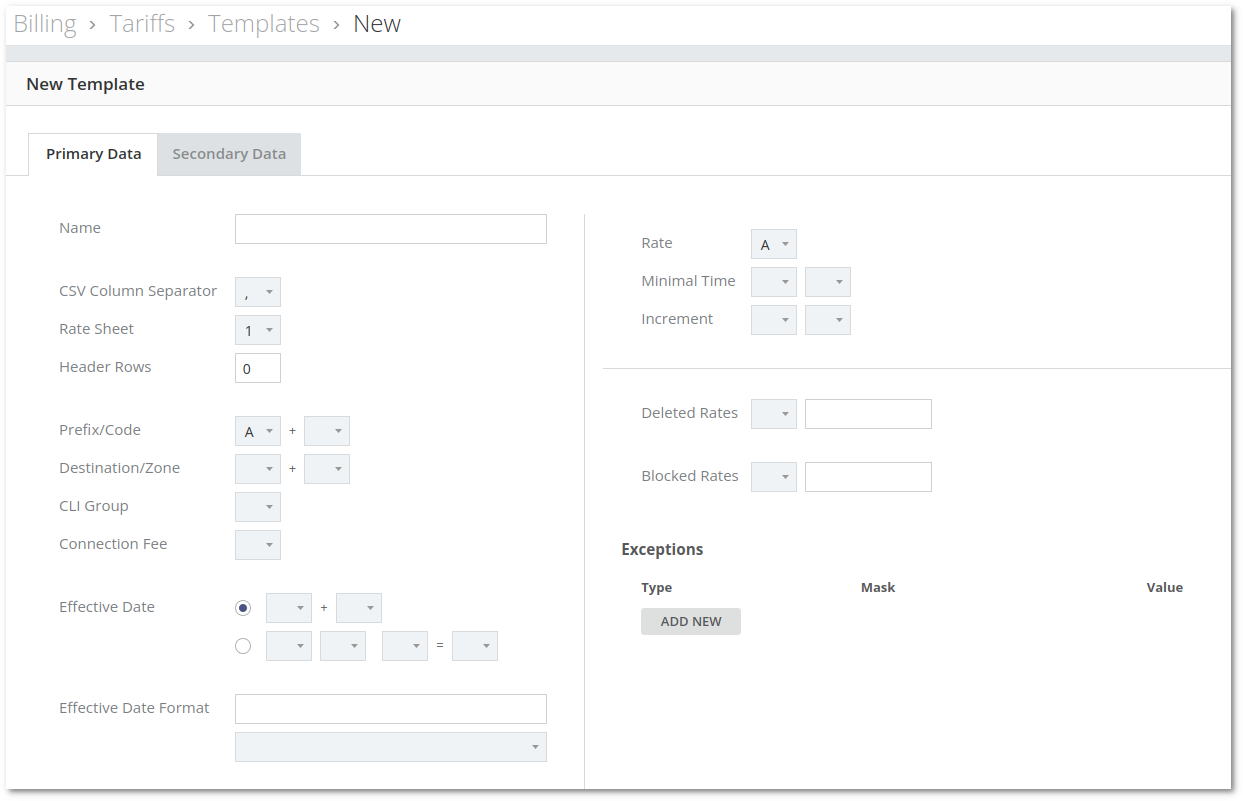The width and height of the screenshot is (1243, 801).
Task: Open the Rate column dropdown
Action: tap(774, 244)
